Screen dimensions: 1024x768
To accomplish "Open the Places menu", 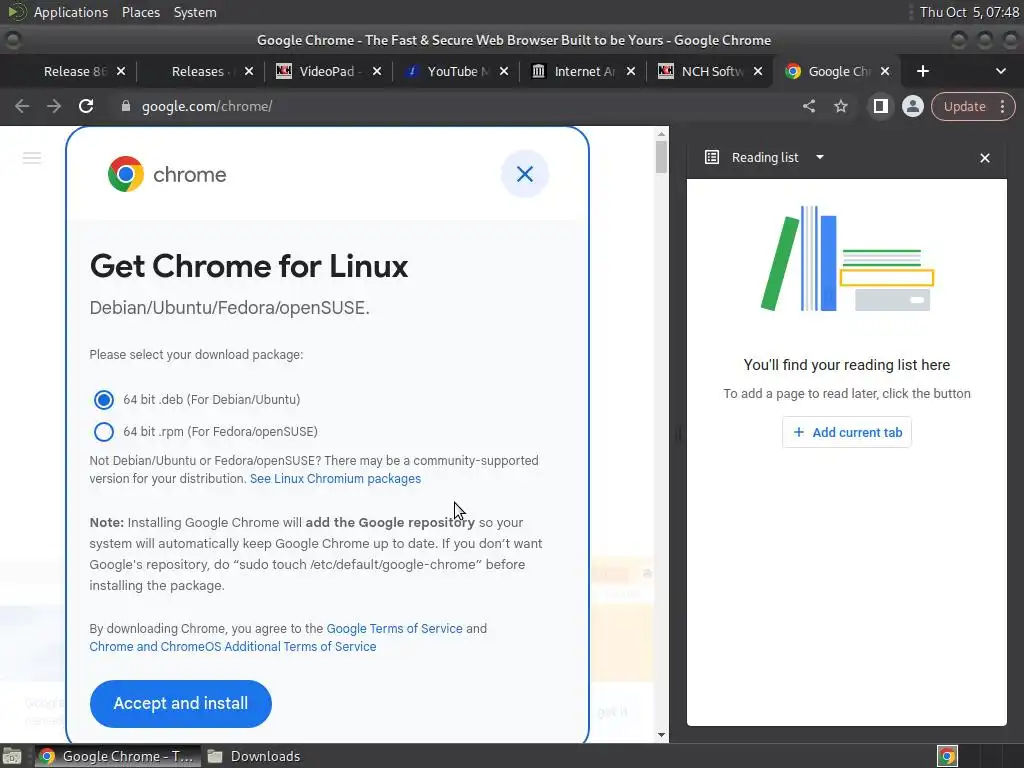I will 140,12.
